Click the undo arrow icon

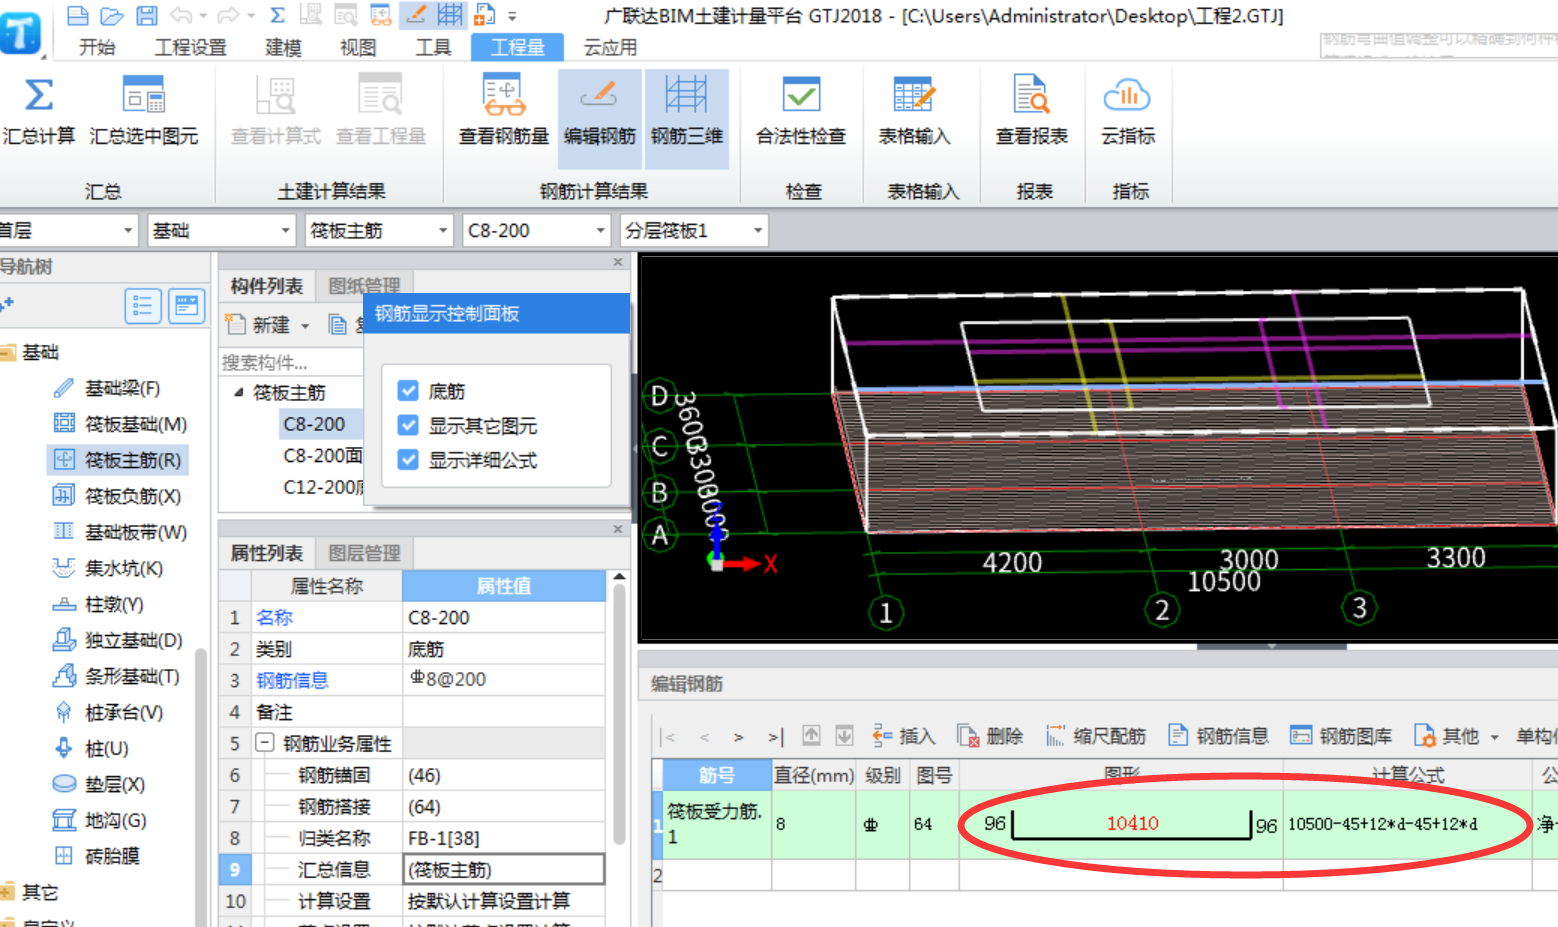181,15
